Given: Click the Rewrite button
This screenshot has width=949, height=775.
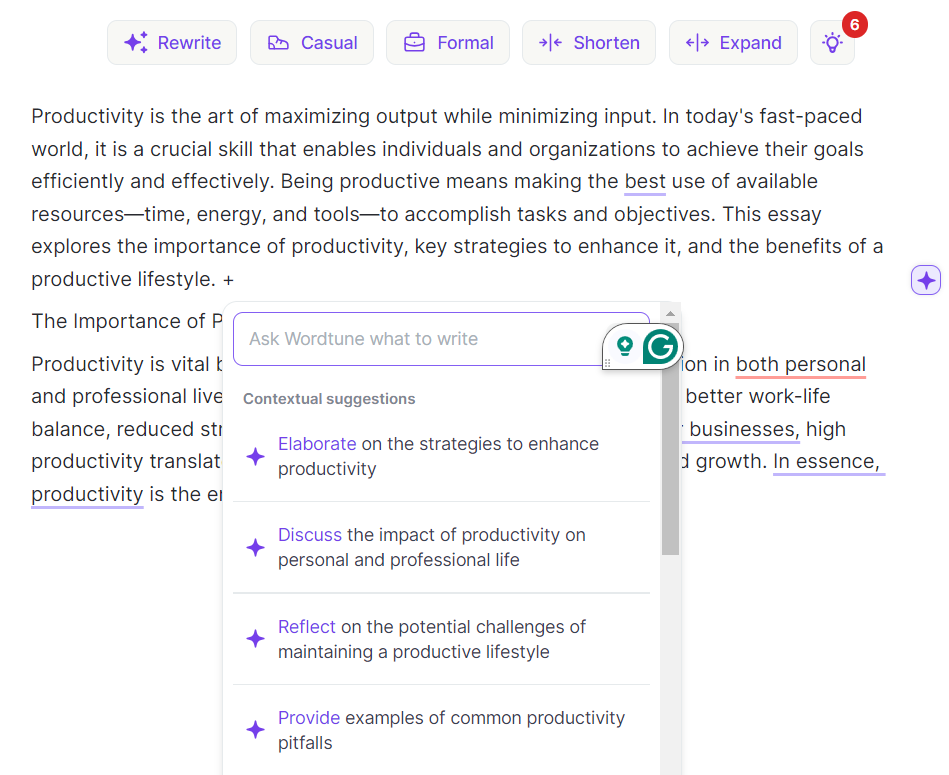Looking at the screenshot, I should [x=172, y=43].
